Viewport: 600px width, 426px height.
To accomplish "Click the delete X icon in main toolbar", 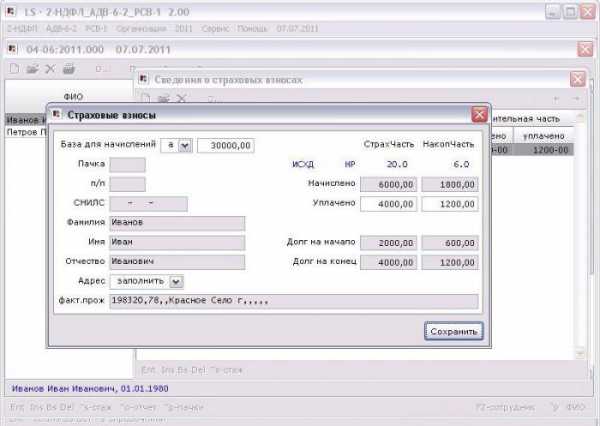I will (x=49, y=70).
